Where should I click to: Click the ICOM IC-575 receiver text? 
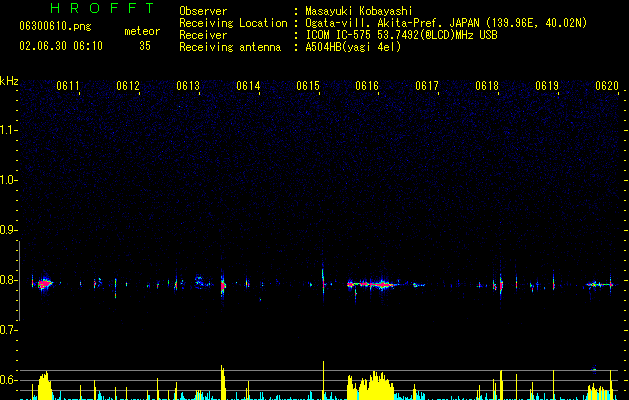tap(401, 35)
